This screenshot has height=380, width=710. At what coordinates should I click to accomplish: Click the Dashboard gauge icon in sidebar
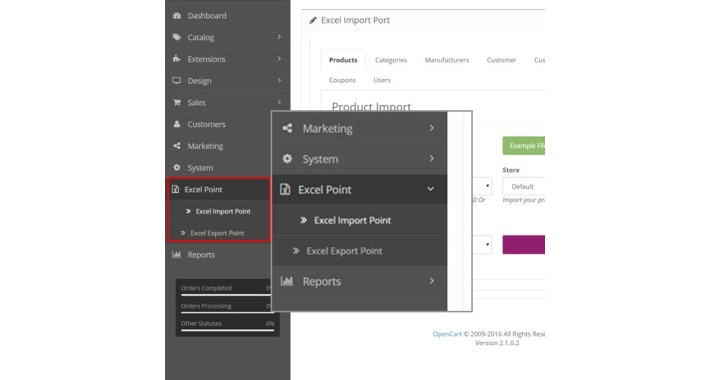point(177,16)
